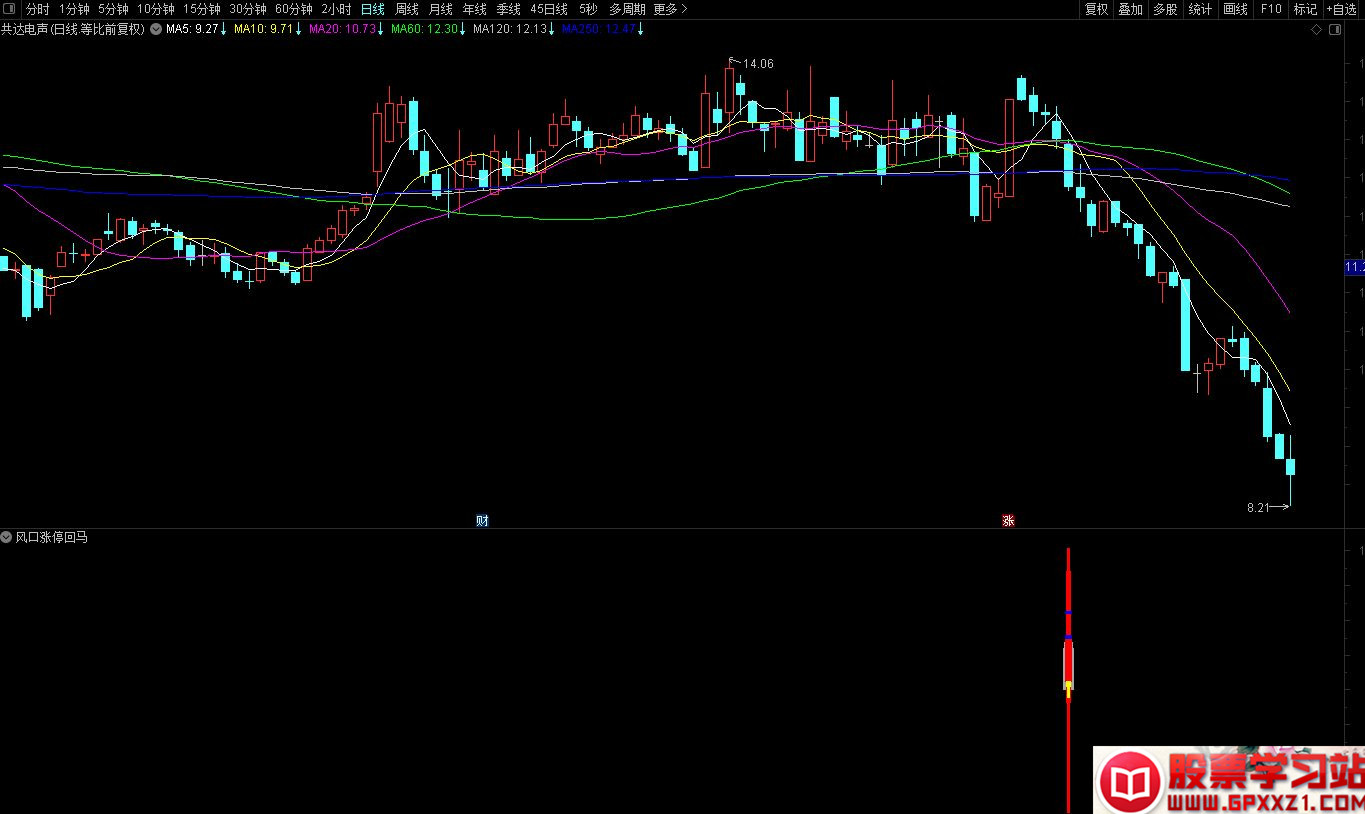
Task: Switch to 月线 monthly chart
Action: pos(441,9)
